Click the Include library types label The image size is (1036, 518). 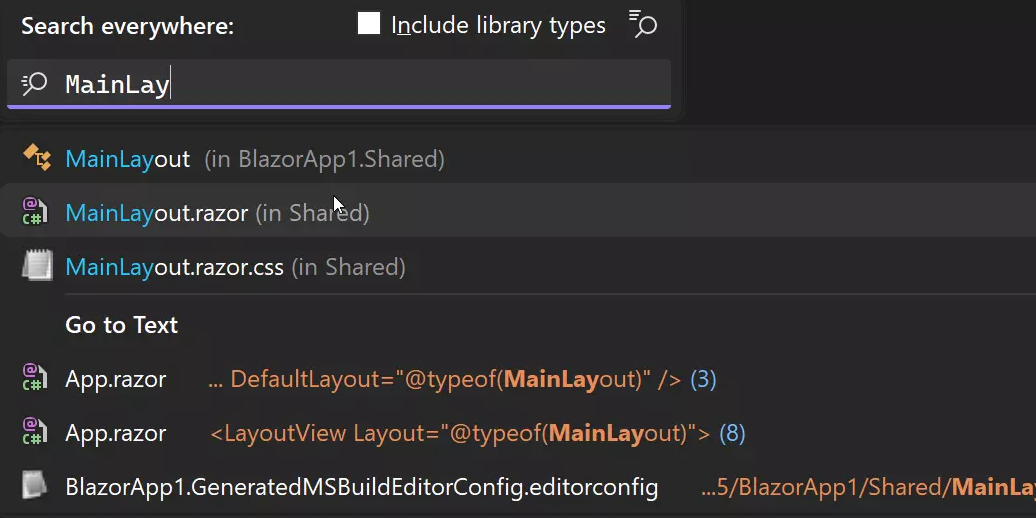(498, 26)
